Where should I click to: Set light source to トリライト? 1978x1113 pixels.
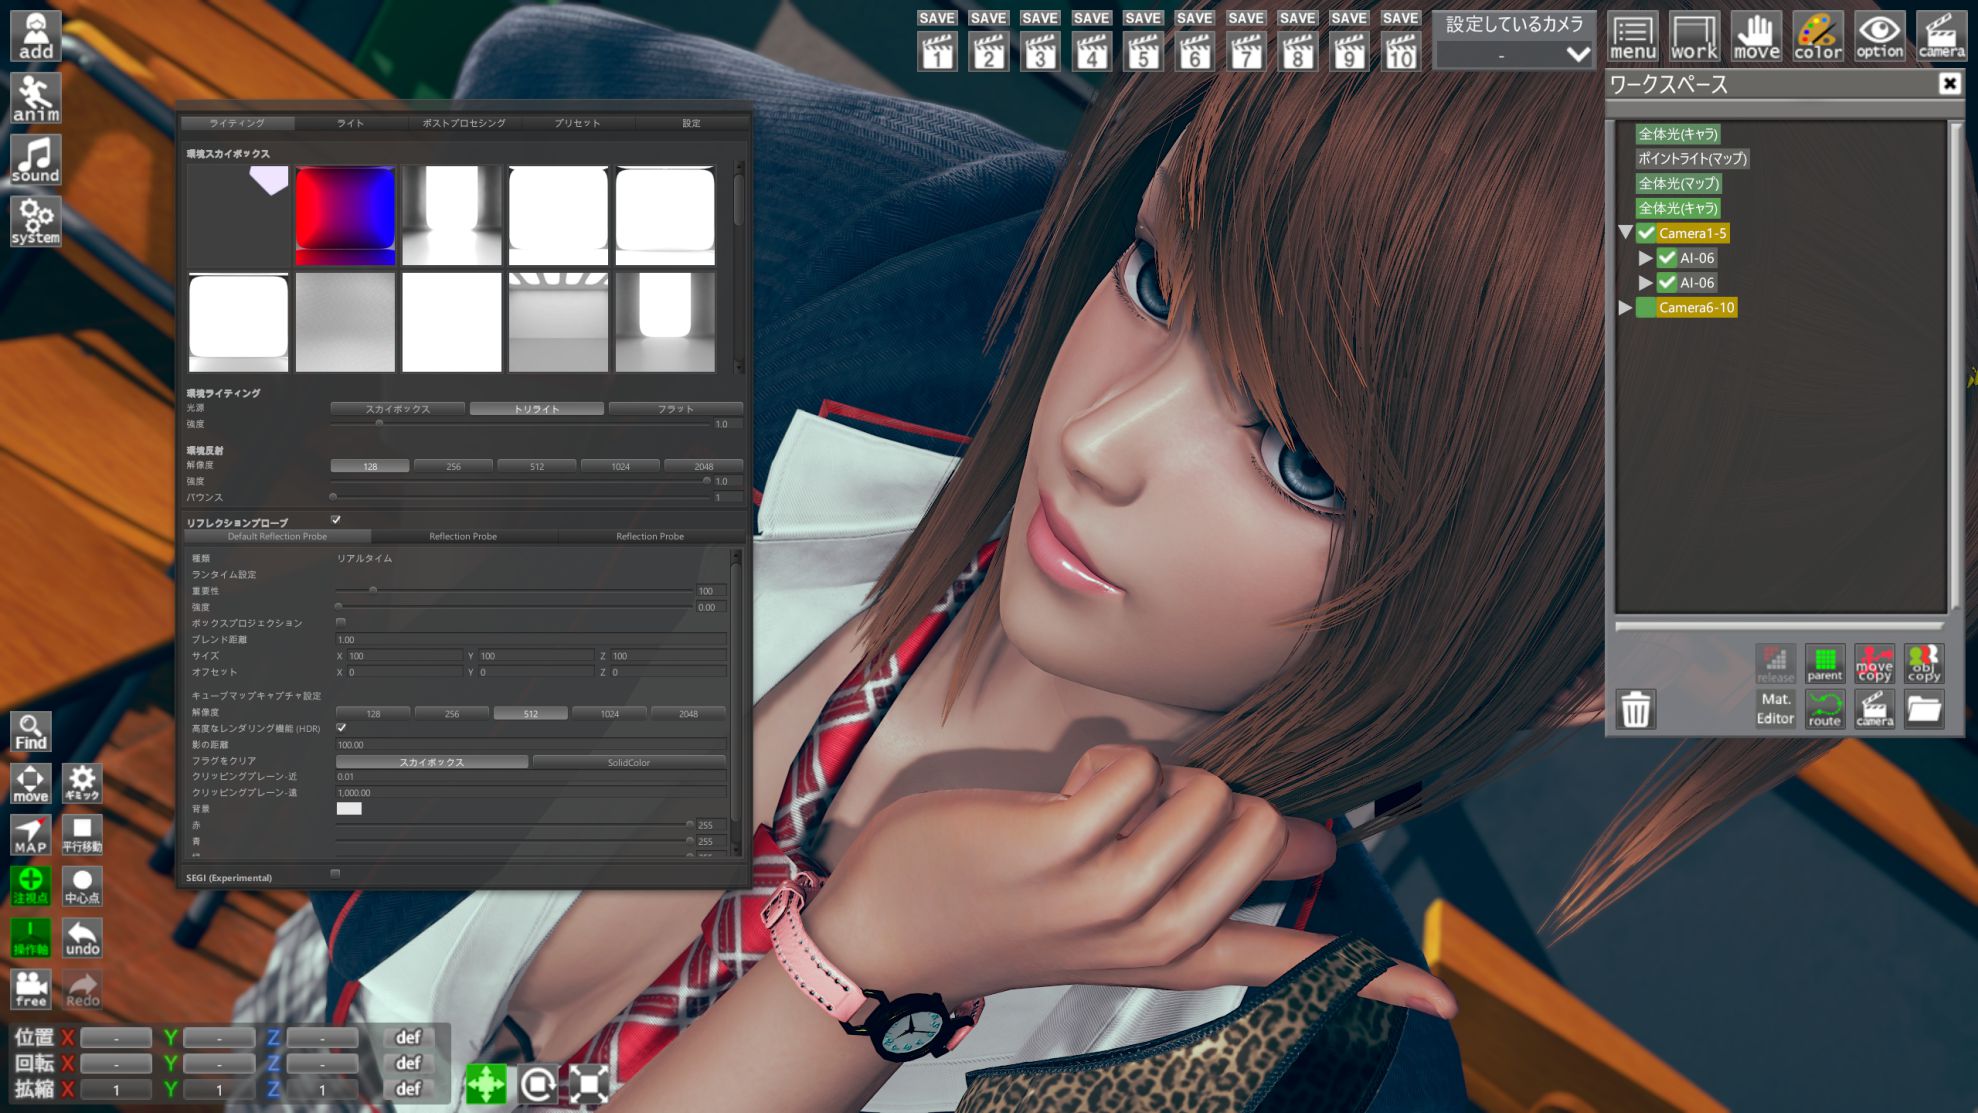click(537, 409)
